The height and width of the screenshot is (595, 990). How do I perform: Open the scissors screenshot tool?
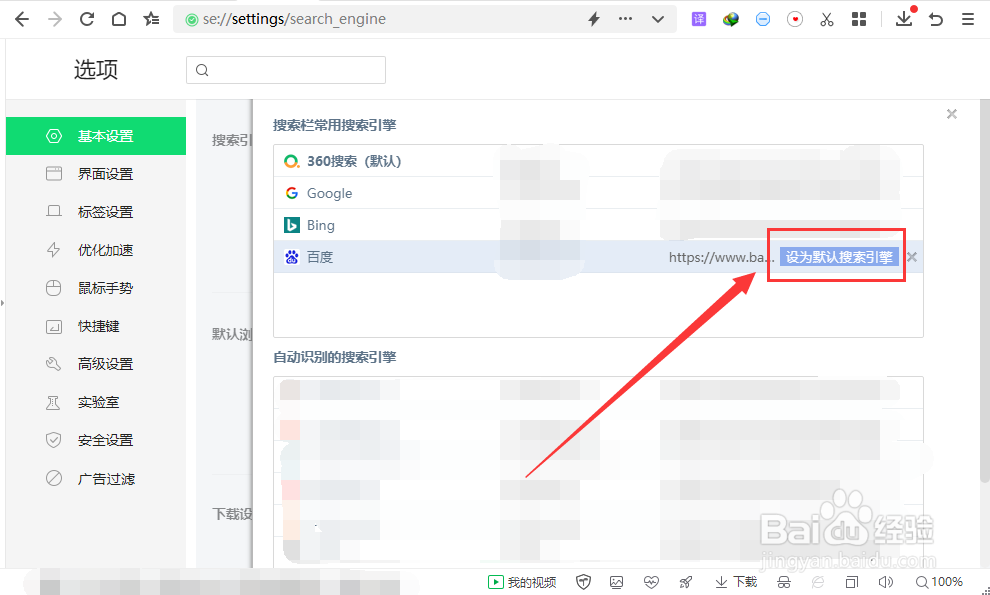coord(826,20)
